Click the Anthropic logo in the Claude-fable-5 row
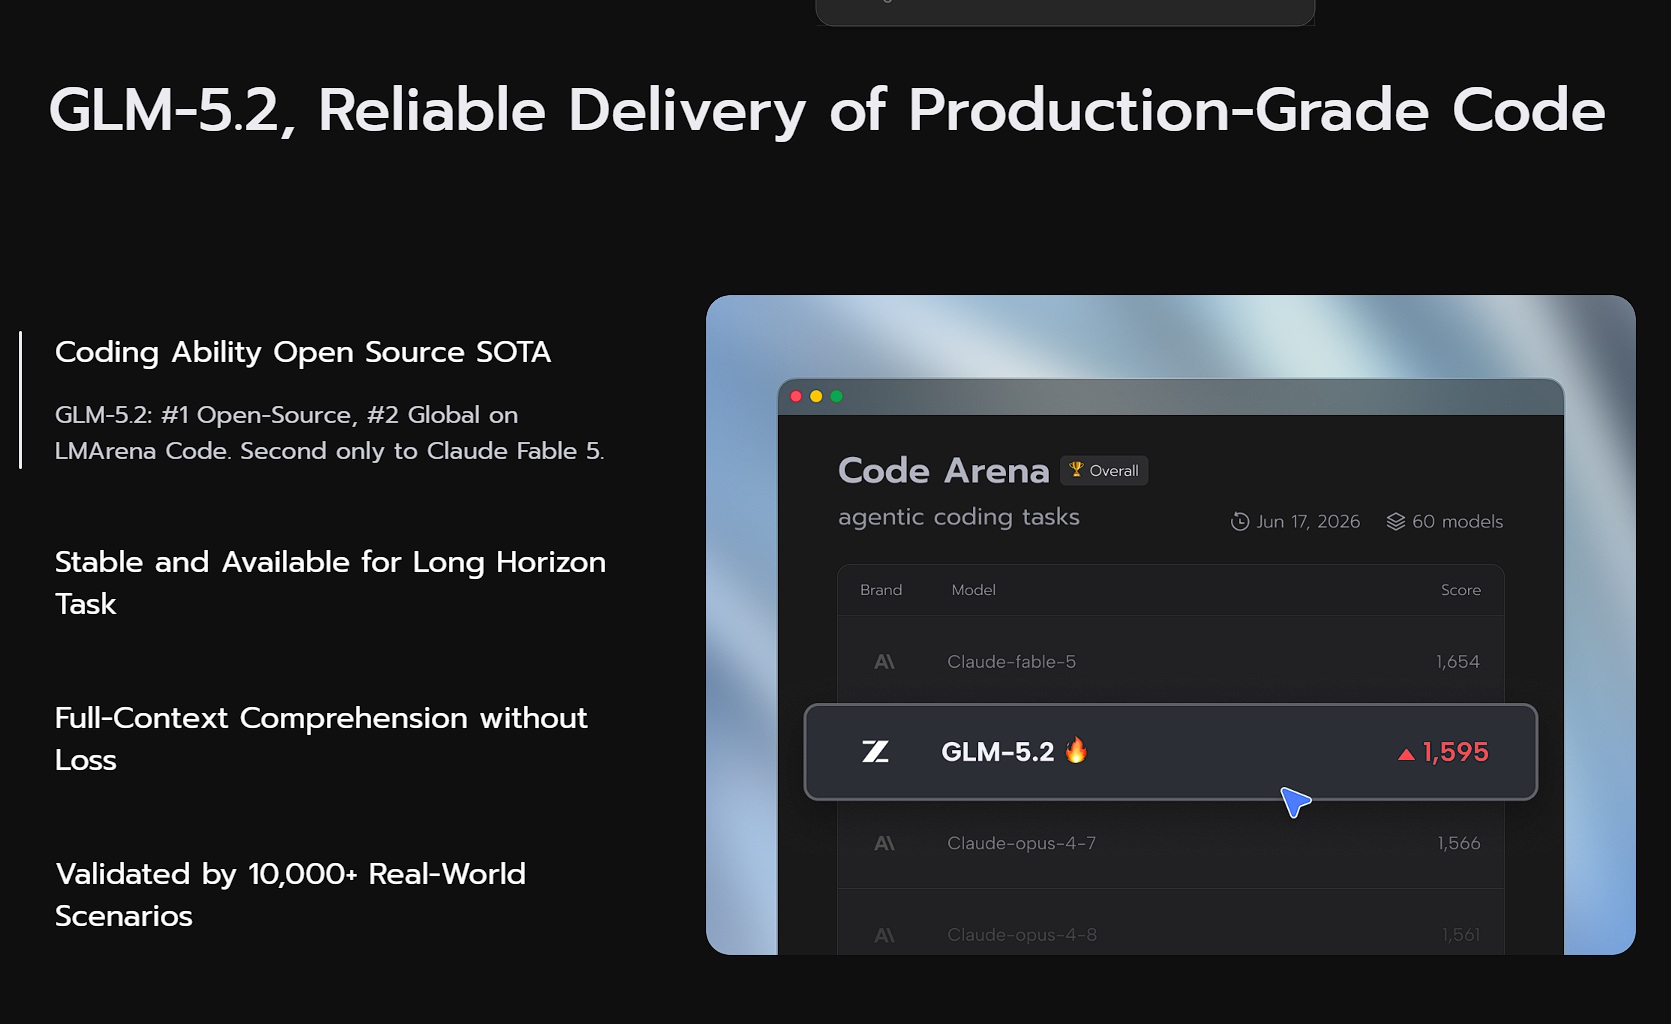 point(884,662)
